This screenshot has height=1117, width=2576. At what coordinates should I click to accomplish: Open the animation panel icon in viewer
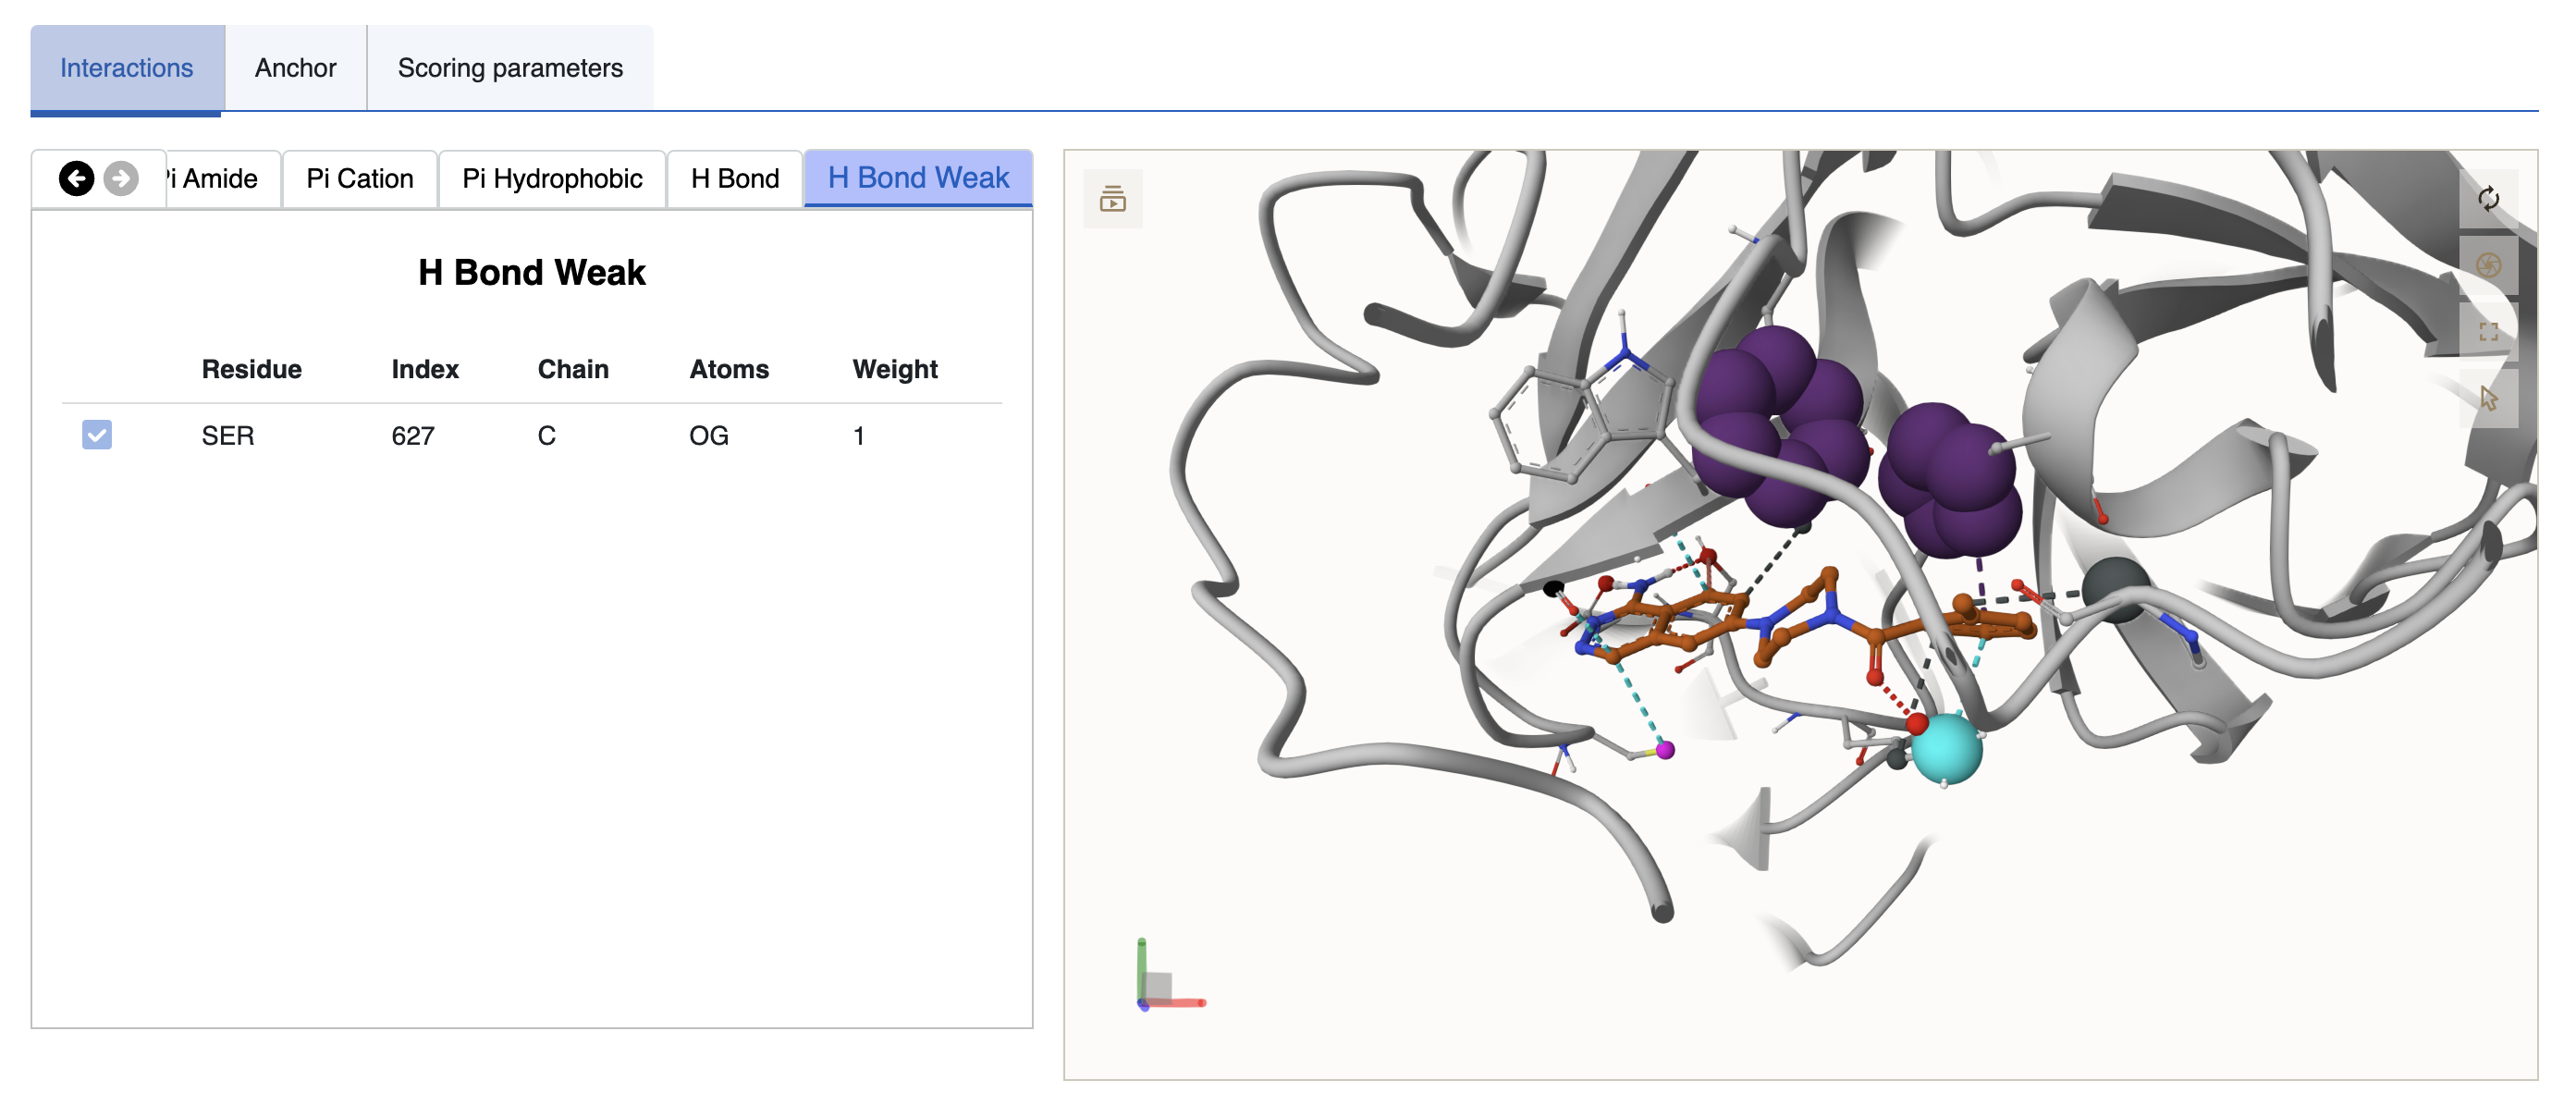click(1112, 198)
